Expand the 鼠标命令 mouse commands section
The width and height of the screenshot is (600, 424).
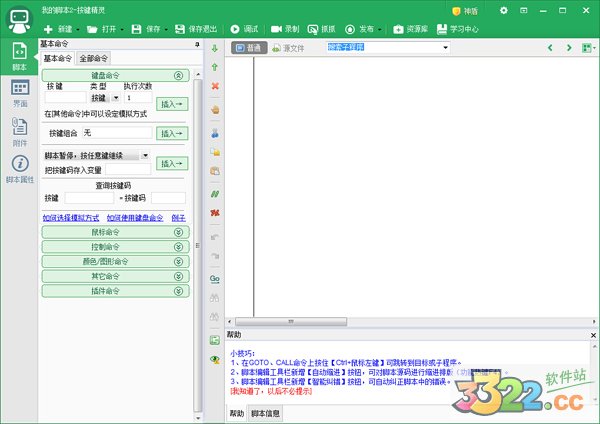[x=115, y=232]
